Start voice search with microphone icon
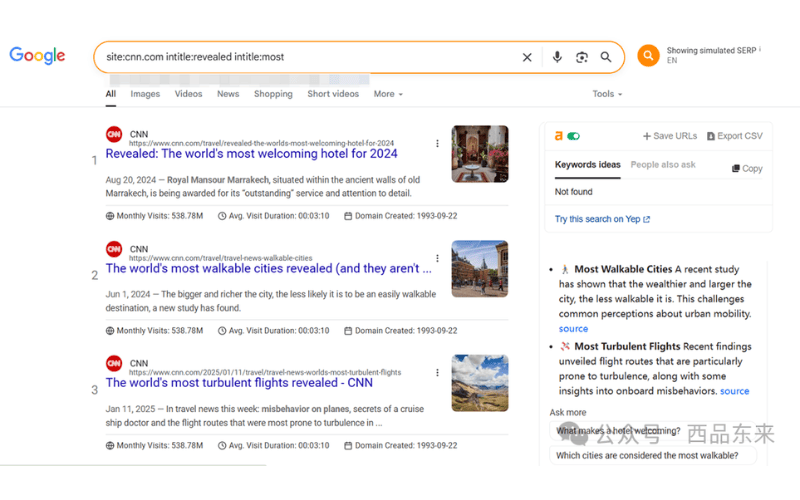This screenshot has height=500, width=800. coord(557,57)
